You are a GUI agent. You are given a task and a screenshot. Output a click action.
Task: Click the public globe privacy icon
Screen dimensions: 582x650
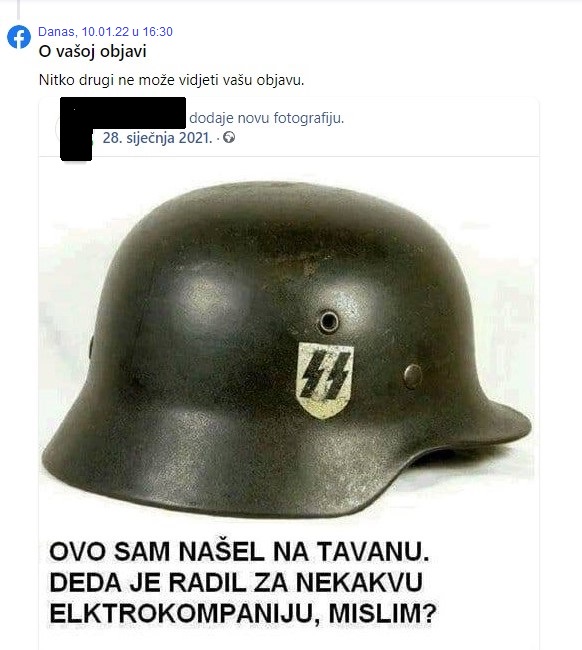pyautogui.click(x=229, y=138)
